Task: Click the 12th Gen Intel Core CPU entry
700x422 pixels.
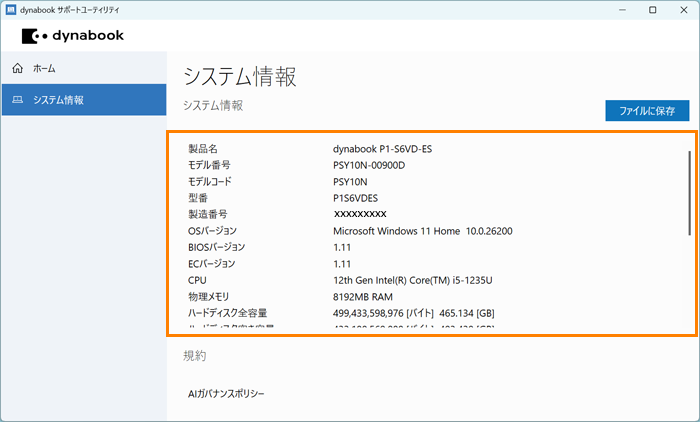Action: point(411,280)
